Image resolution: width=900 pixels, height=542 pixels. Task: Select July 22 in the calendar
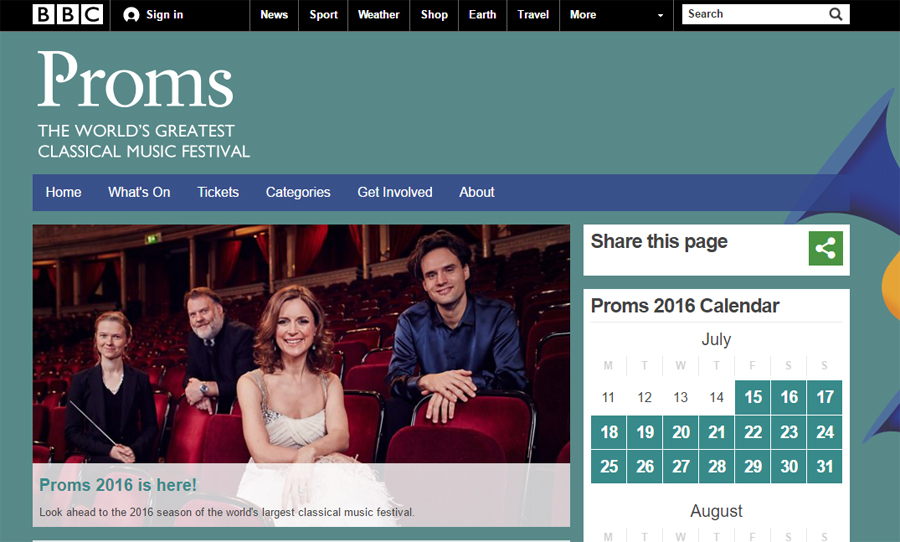pyautogui.click(x=752, y=432)
